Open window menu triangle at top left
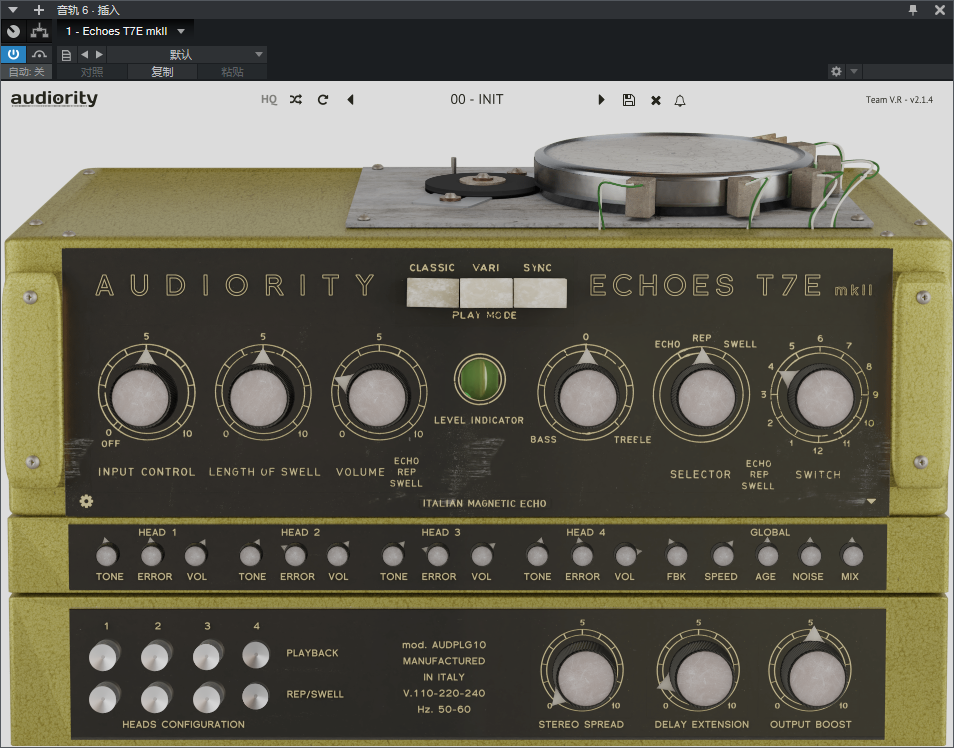Screen dimensions: 954x748 (13, 10)
